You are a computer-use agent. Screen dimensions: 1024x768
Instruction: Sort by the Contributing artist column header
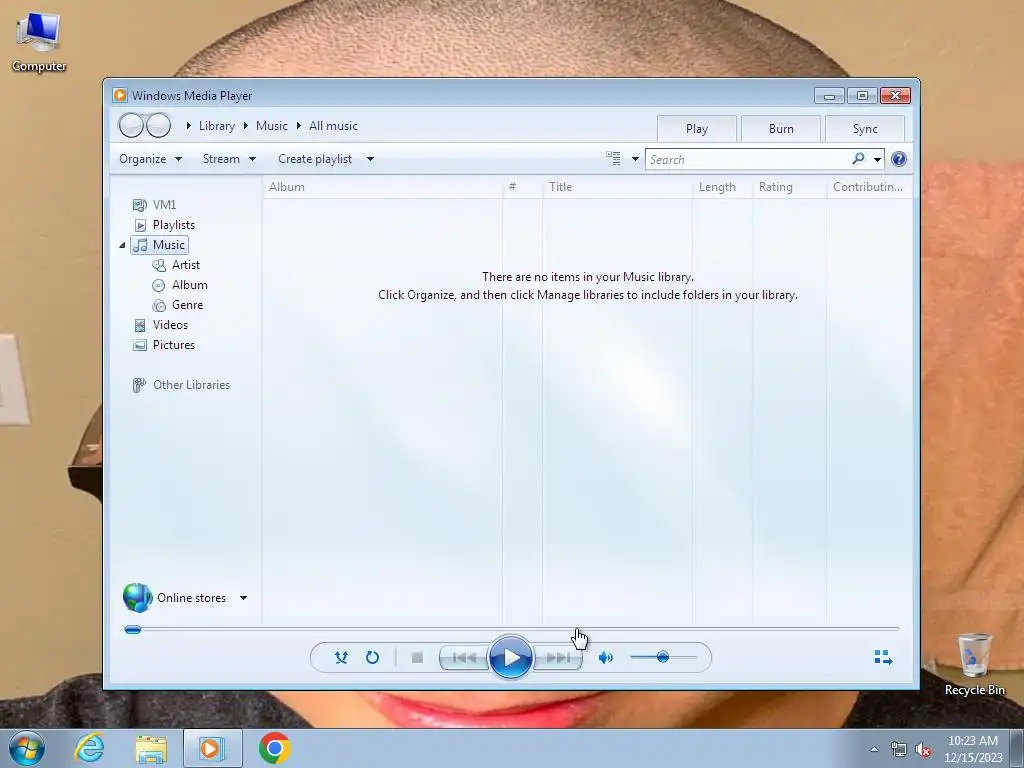[869, 187]
